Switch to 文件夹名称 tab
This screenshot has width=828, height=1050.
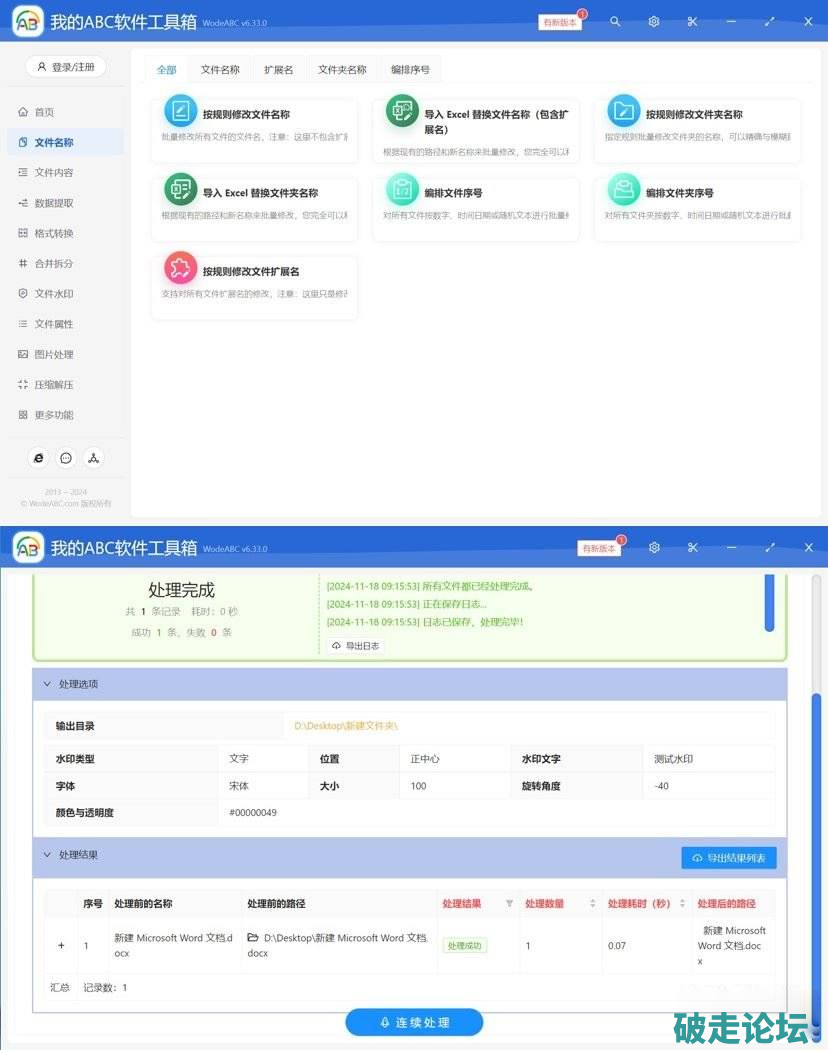(x=342, y=70)
